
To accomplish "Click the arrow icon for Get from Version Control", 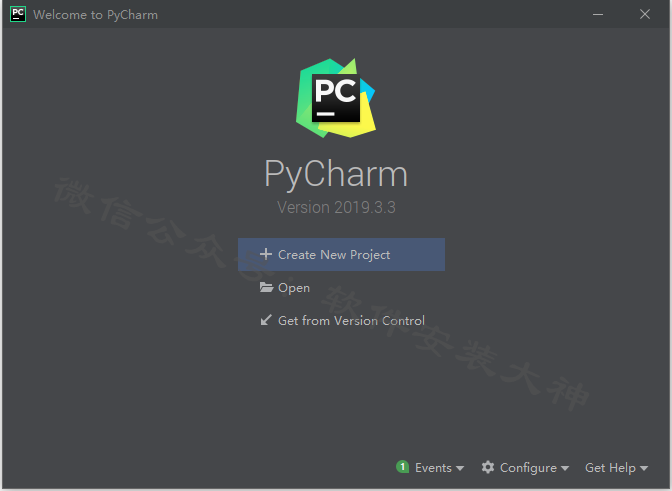I will point(266,320).
